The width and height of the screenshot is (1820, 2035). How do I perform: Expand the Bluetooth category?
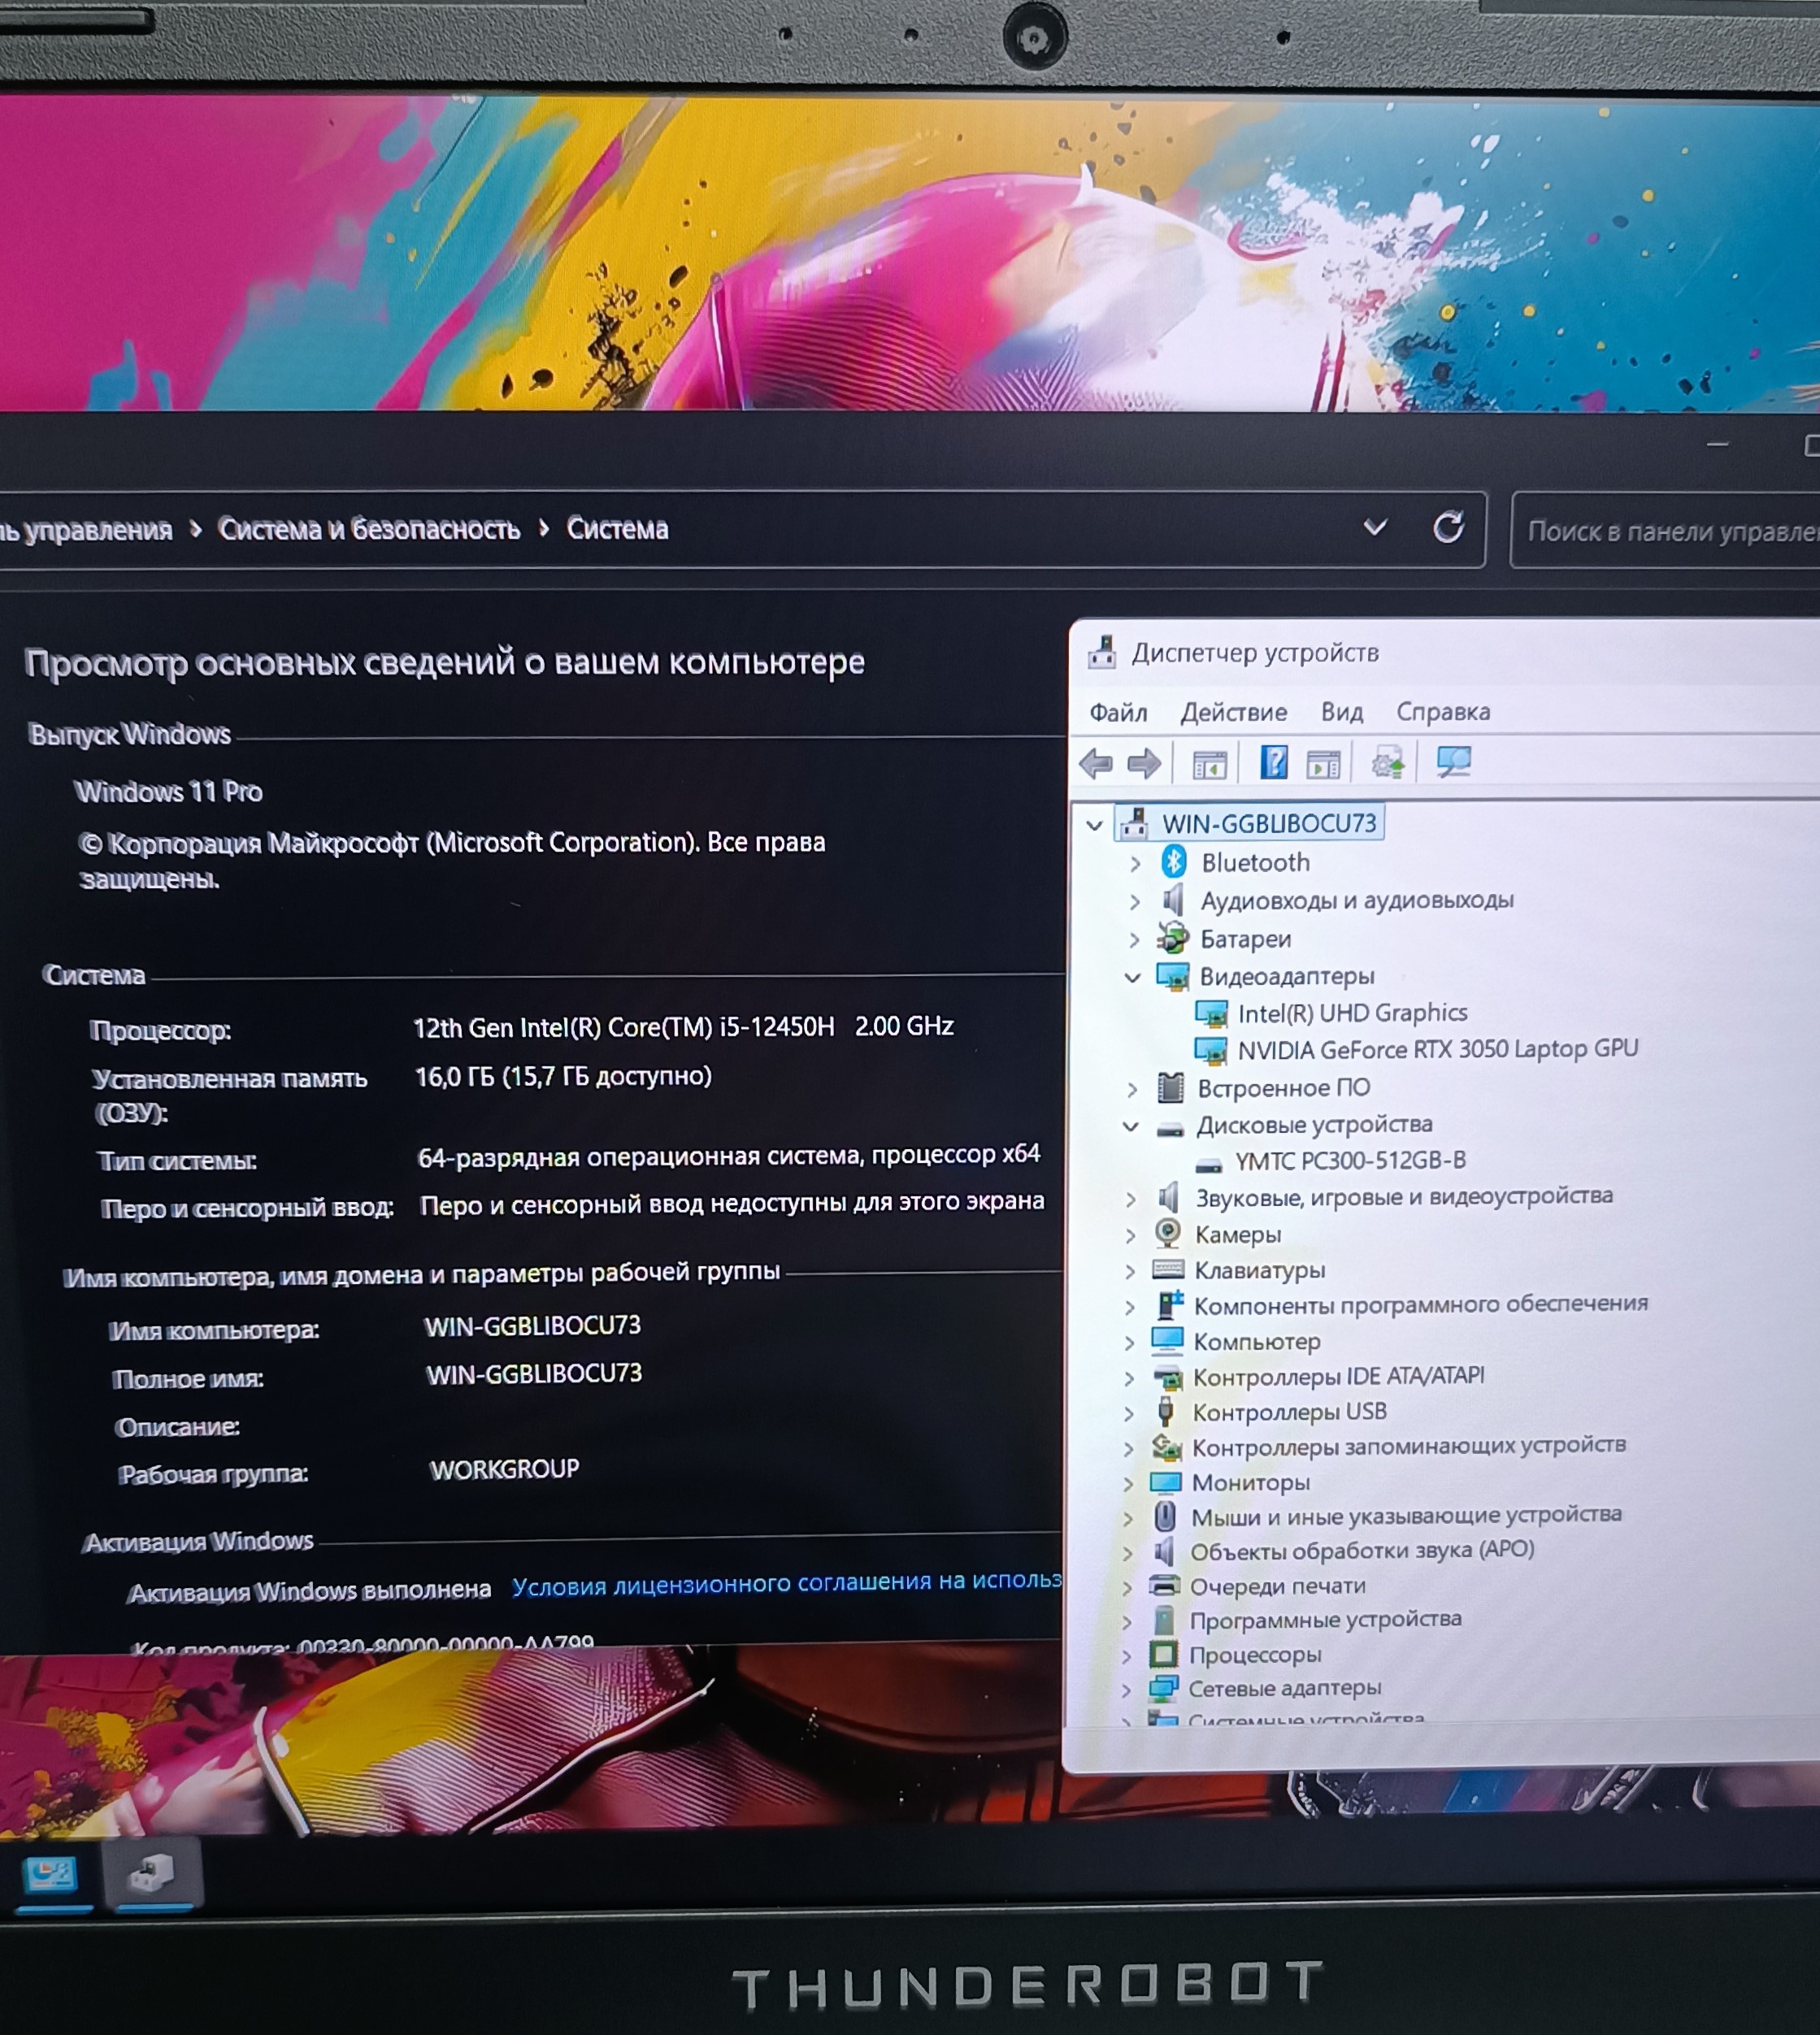tap(1135, 863)
